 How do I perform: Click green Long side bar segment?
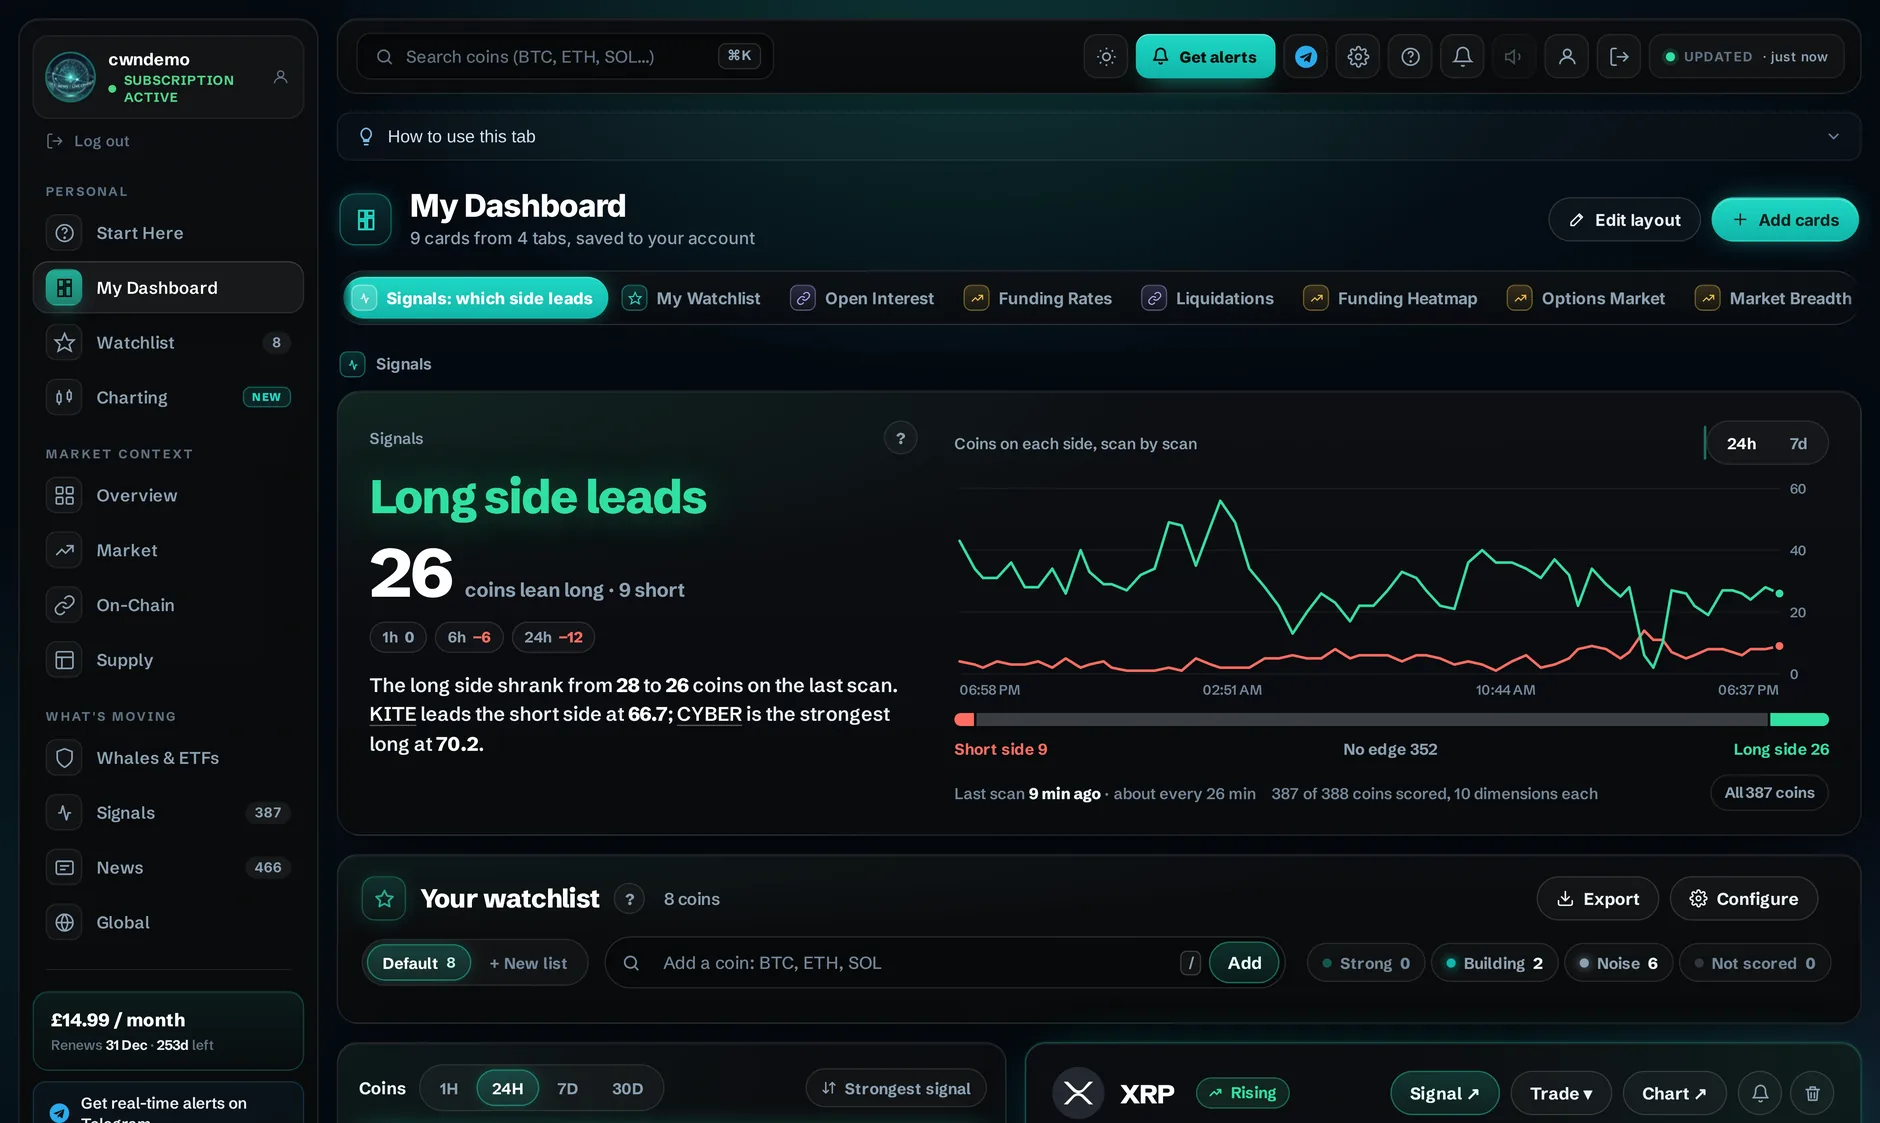(x=1799, y=720)
